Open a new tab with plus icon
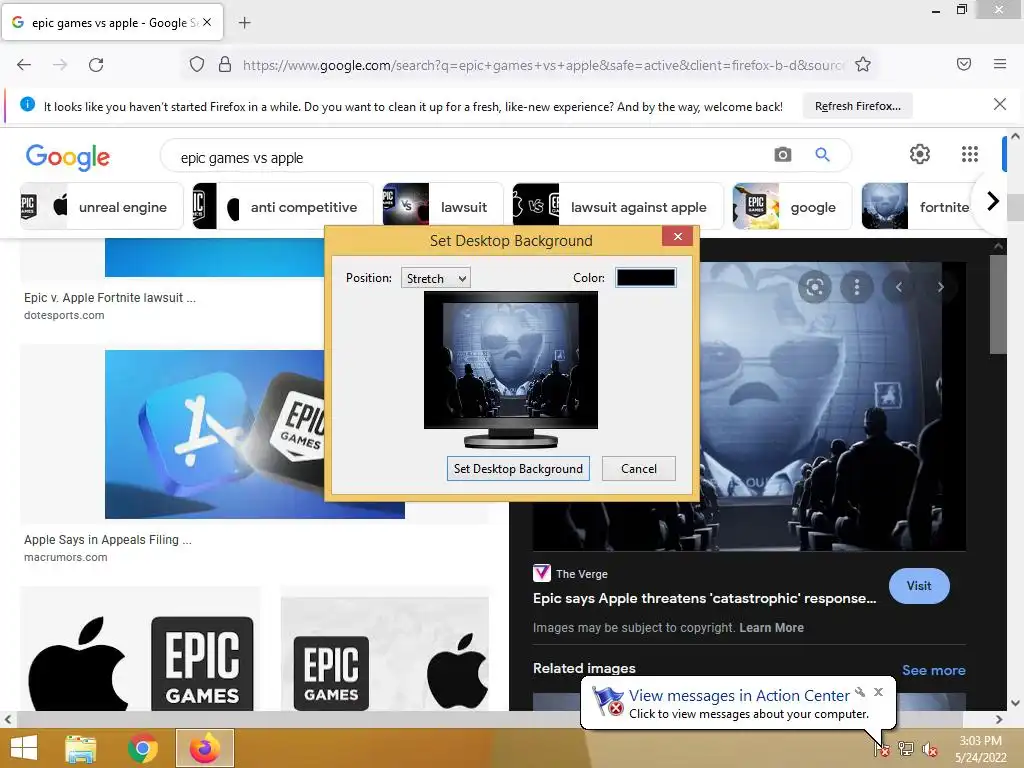1024x768 pixels. (x=244, y=23)
